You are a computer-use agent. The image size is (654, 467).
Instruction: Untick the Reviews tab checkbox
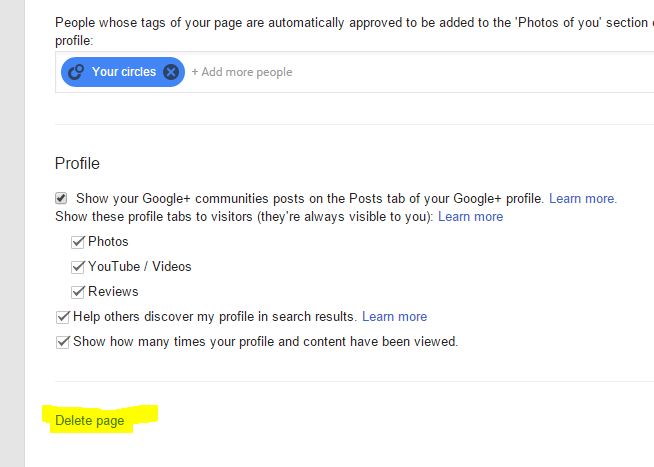pyautogui.click(x=78, y=292)
